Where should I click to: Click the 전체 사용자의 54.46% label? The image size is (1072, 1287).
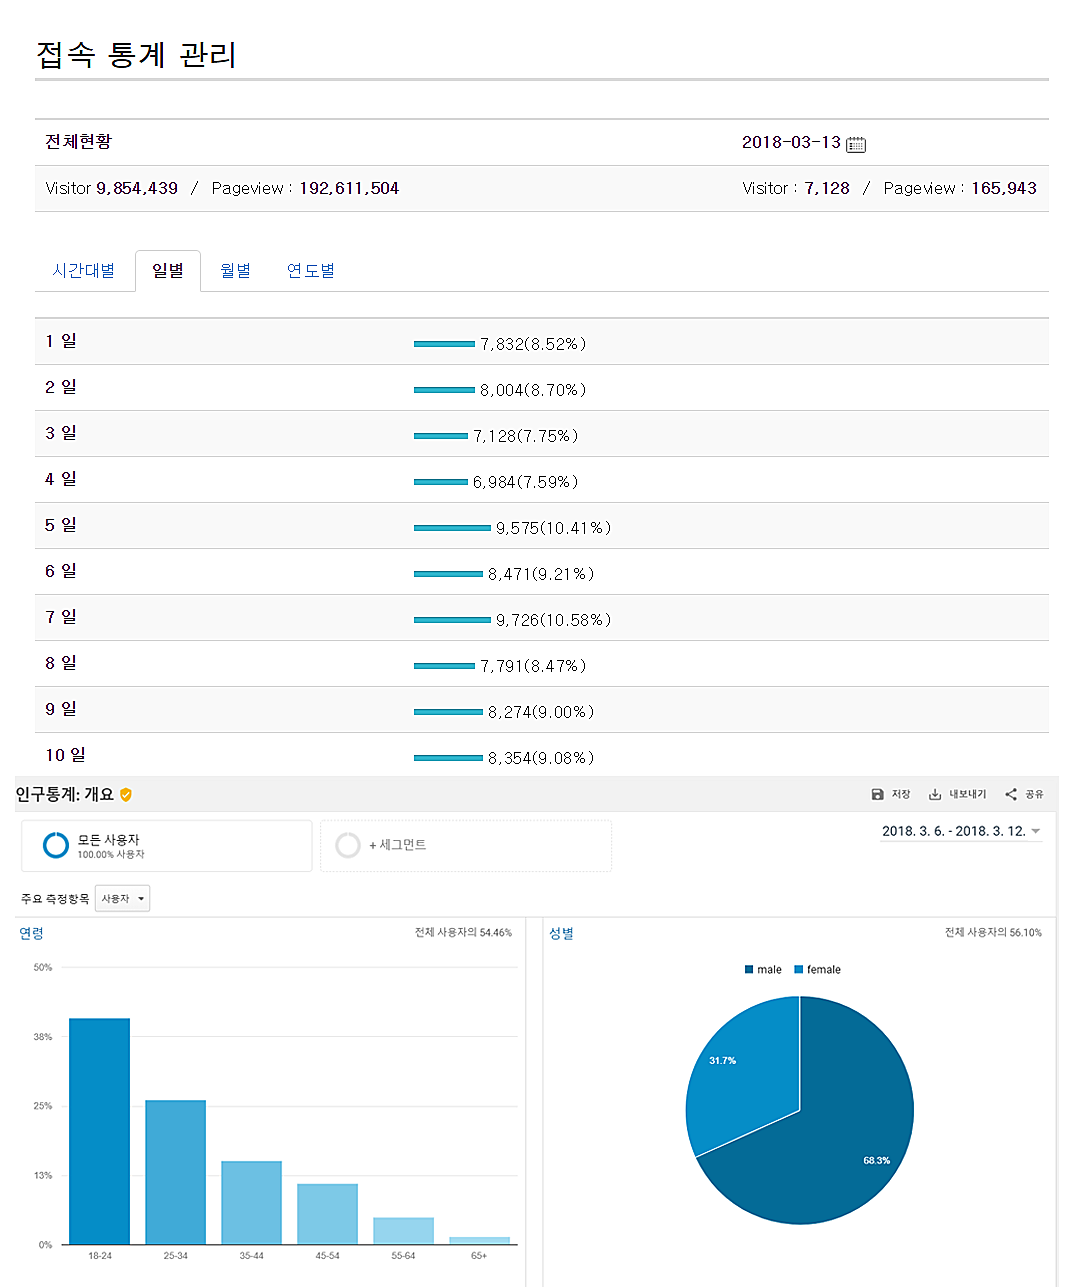point(463,932)
